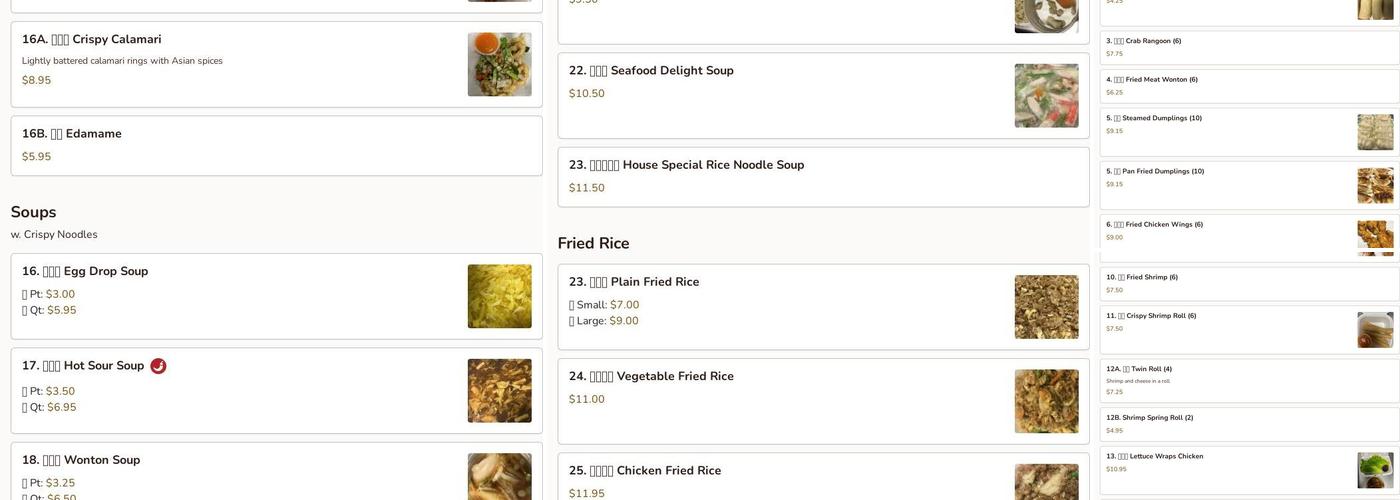Click the spicy chili icon beside Hot Sour Soup

click(158, 366)
